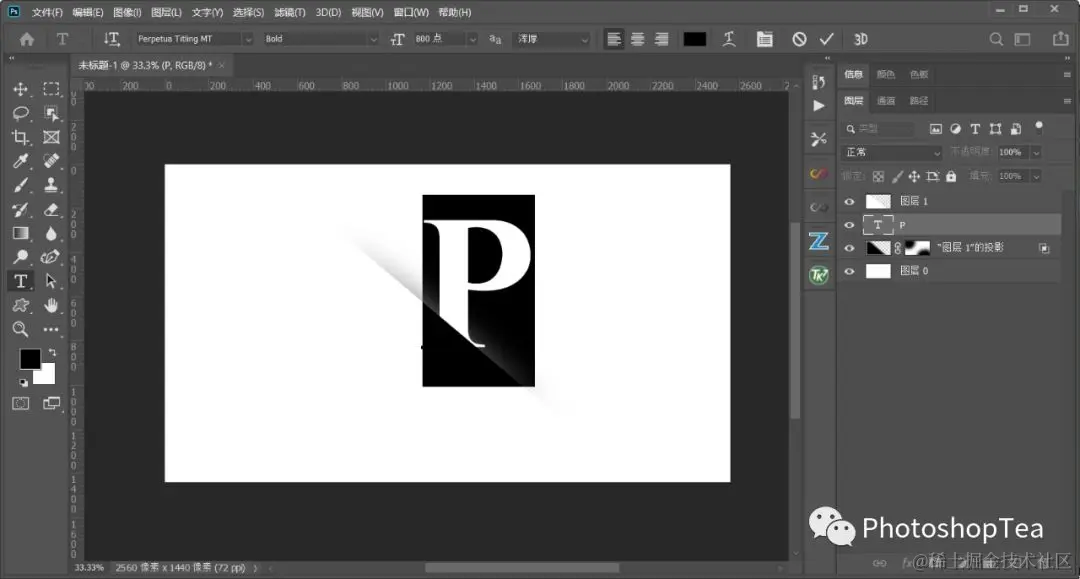The image size is (1080, 579).
Task: Select the Eraser tool
Action: (51, 209)
